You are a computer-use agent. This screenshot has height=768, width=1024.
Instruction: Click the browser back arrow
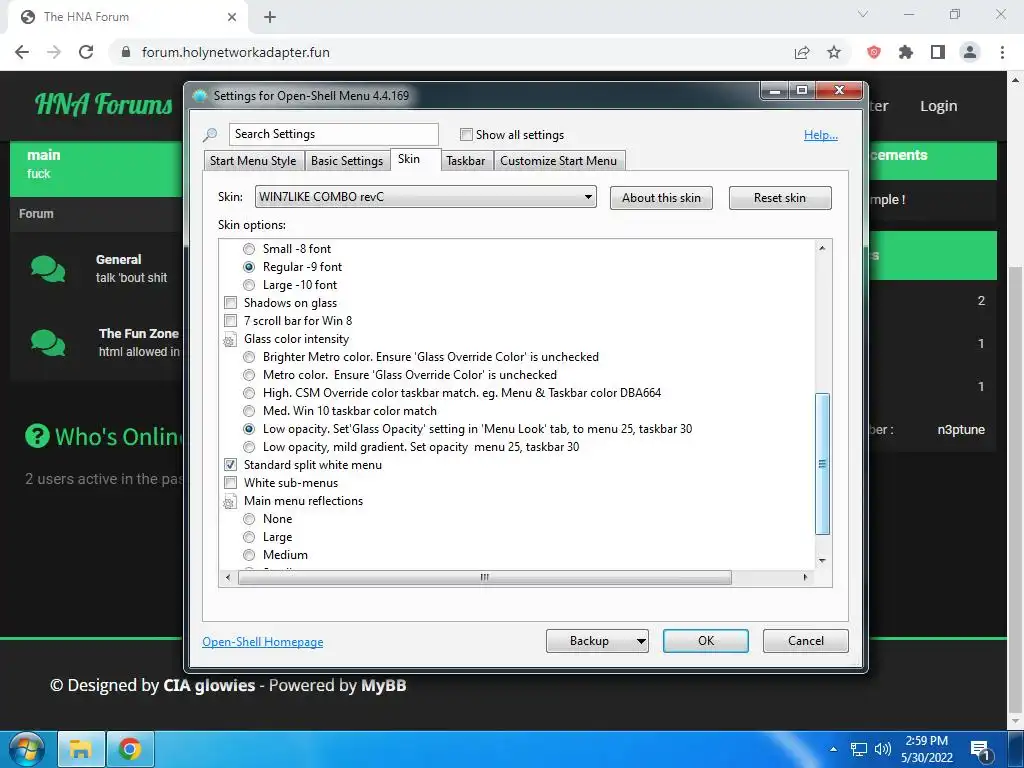pyautogui.click(x=22, y=52)
